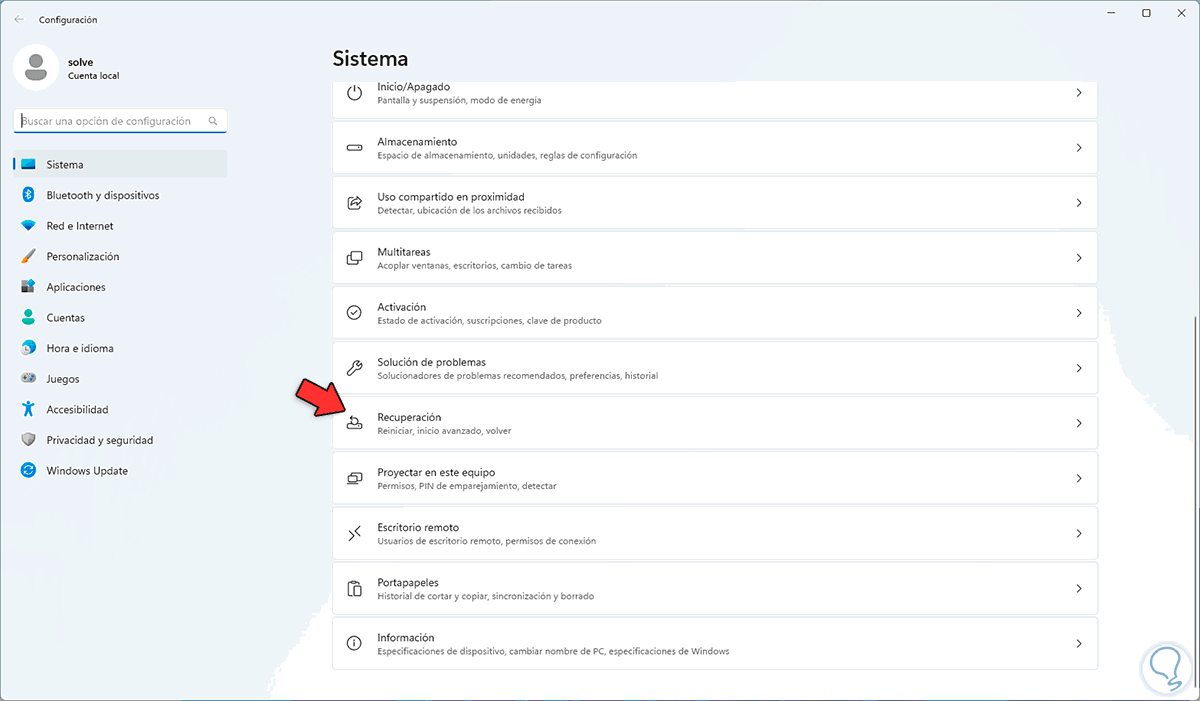Image resolution: width=1200 pixels, height=701 pixels.
Task: Click the Activación checkmark icon
Action: click(354, 313)
